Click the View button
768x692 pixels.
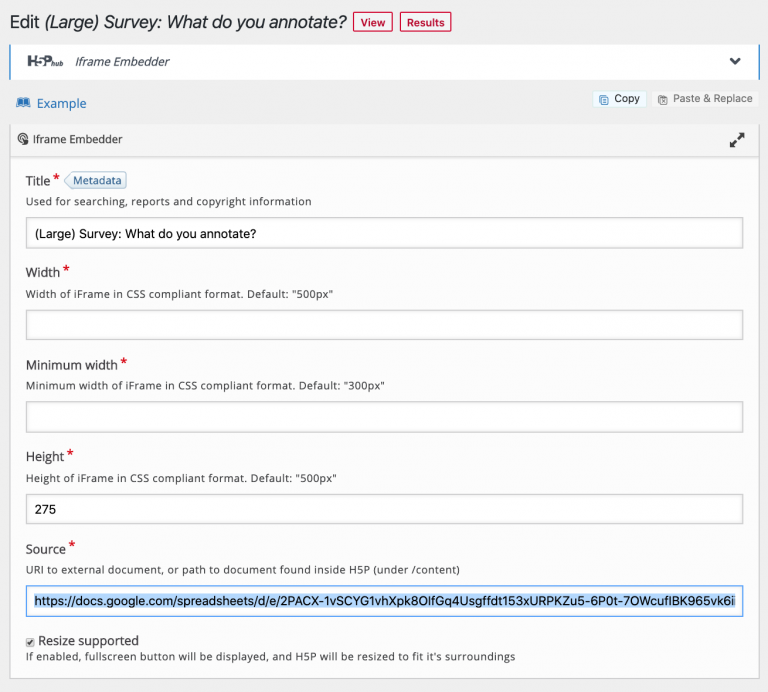point(372,22)
